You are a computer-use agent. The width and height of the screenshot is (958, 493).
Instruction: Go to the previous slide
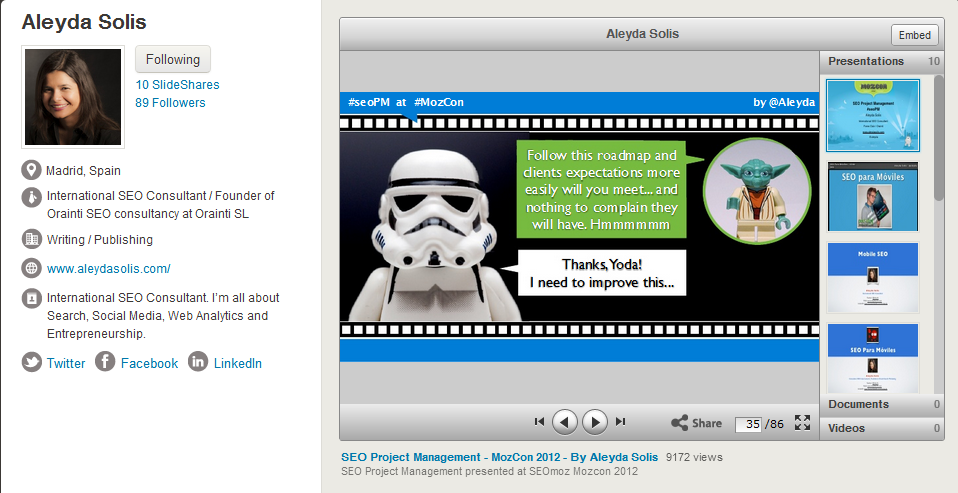[x=565, y=422]
